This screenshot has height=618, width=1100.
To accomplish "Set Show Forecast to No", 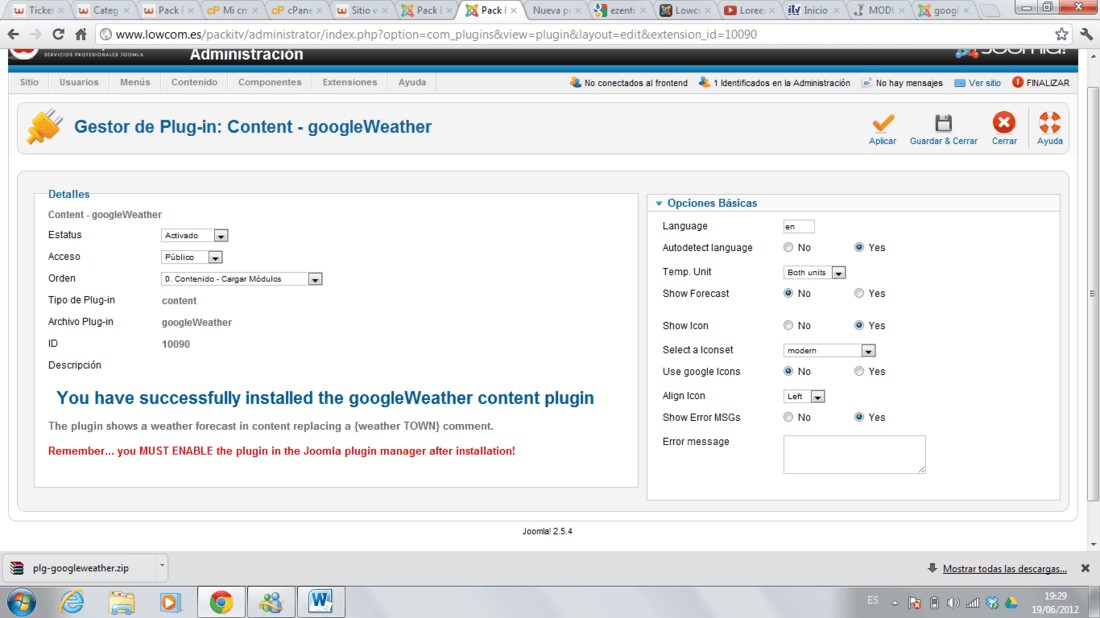I will [789, 293].
